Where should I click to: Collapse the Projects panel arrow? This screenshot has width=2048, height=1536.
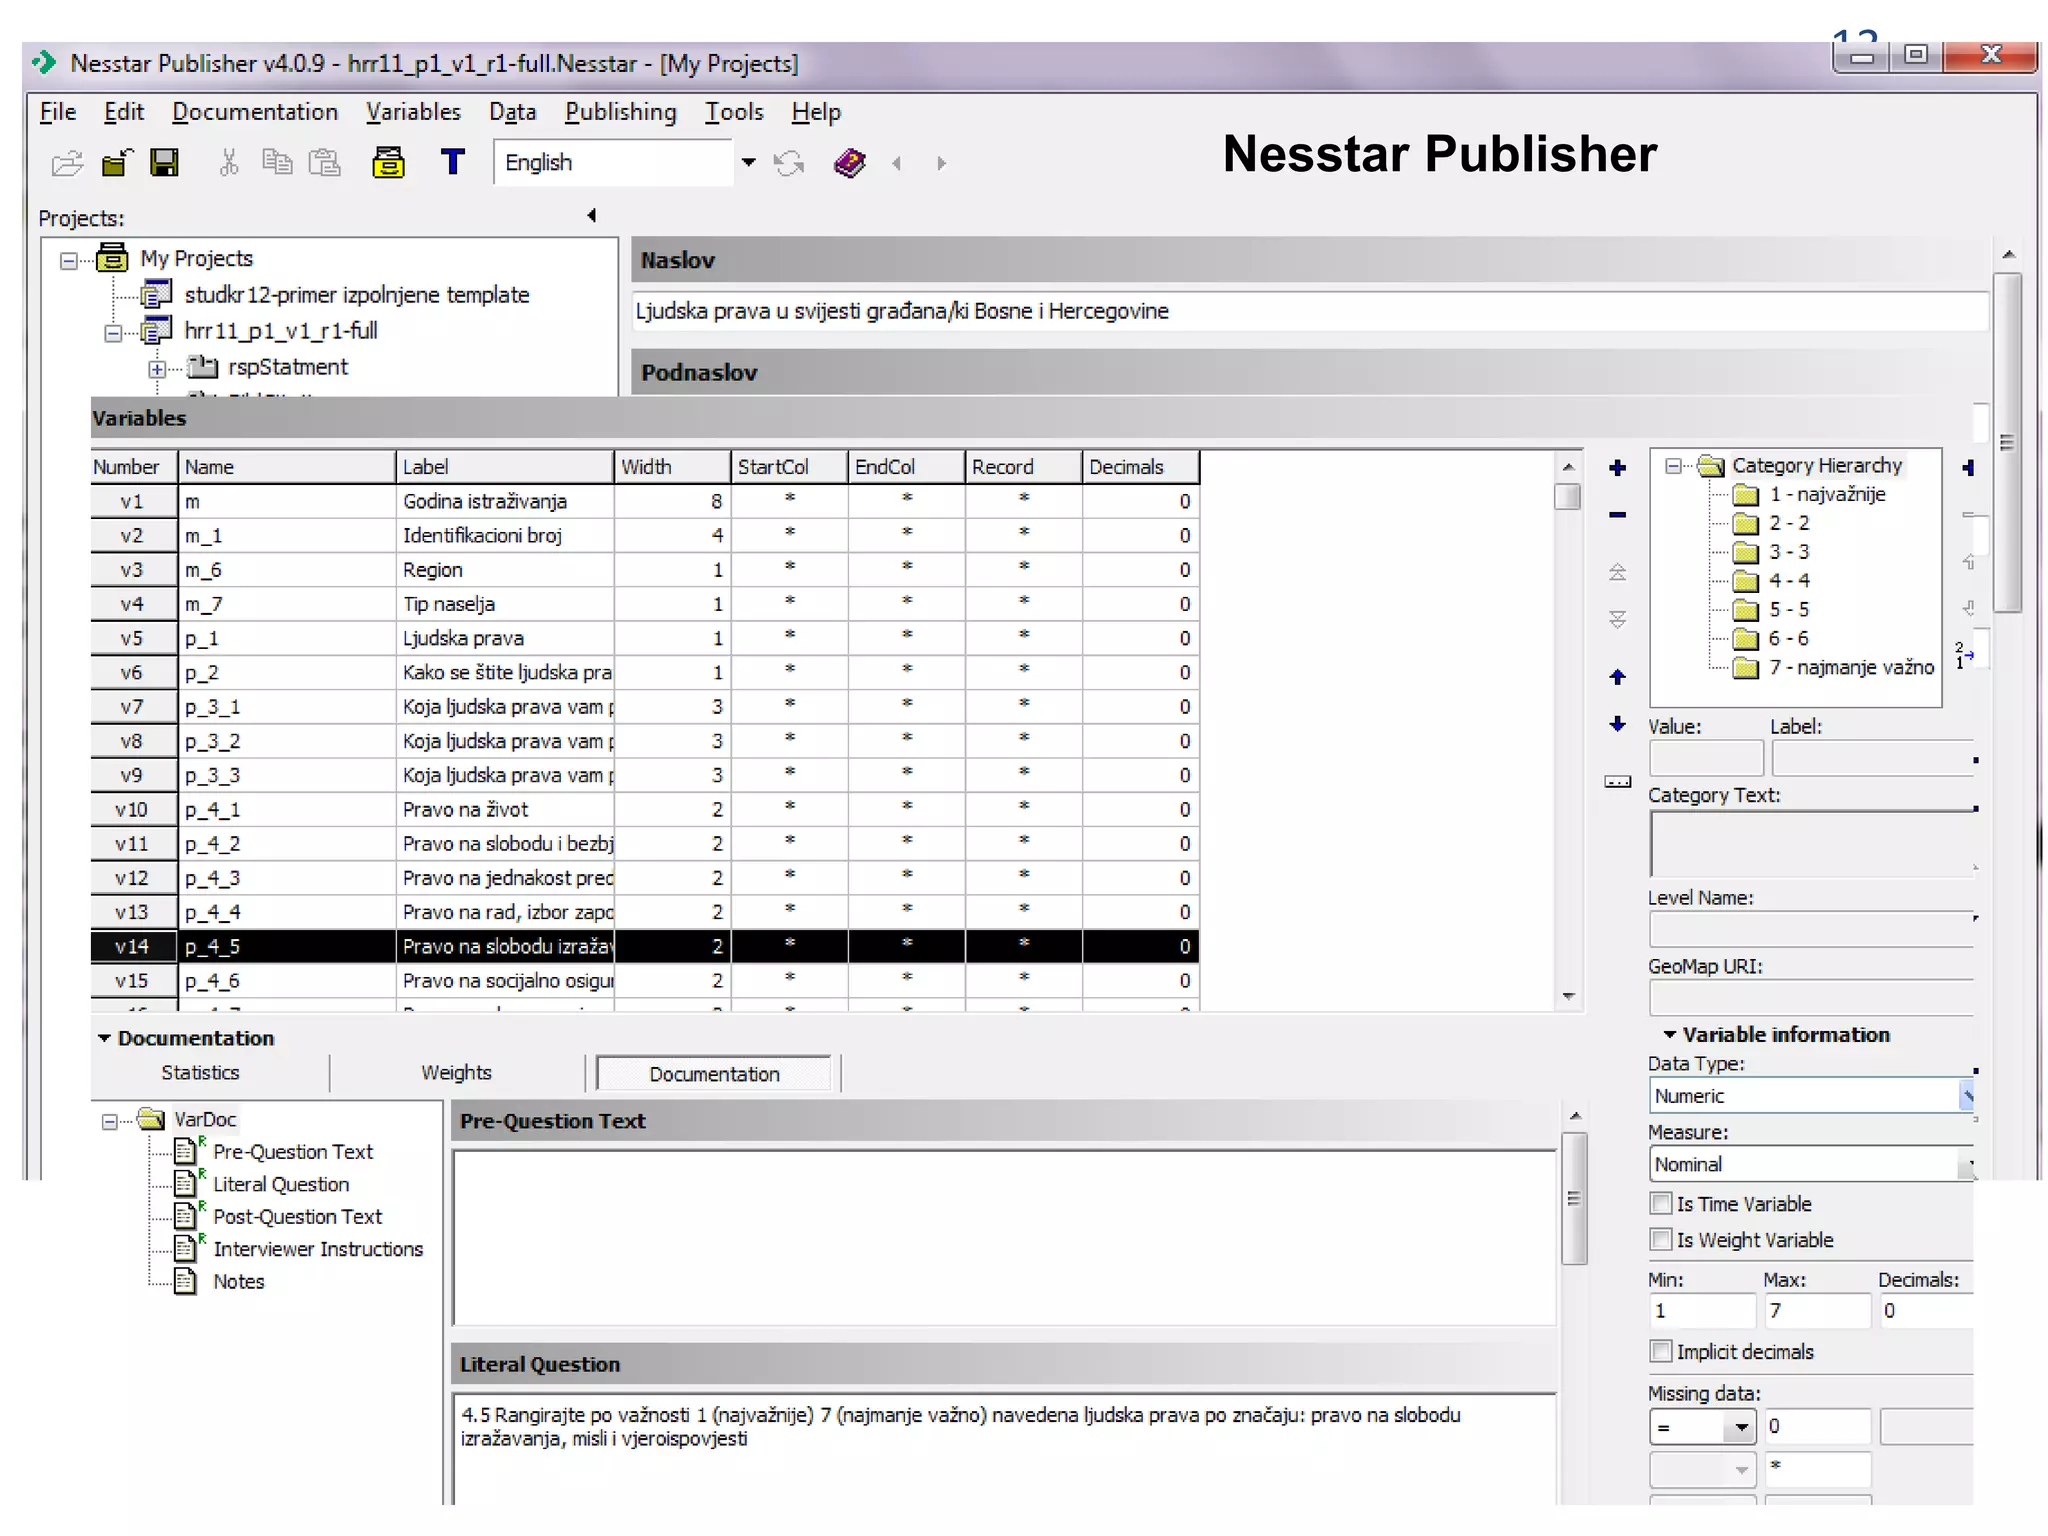(592, 215)
